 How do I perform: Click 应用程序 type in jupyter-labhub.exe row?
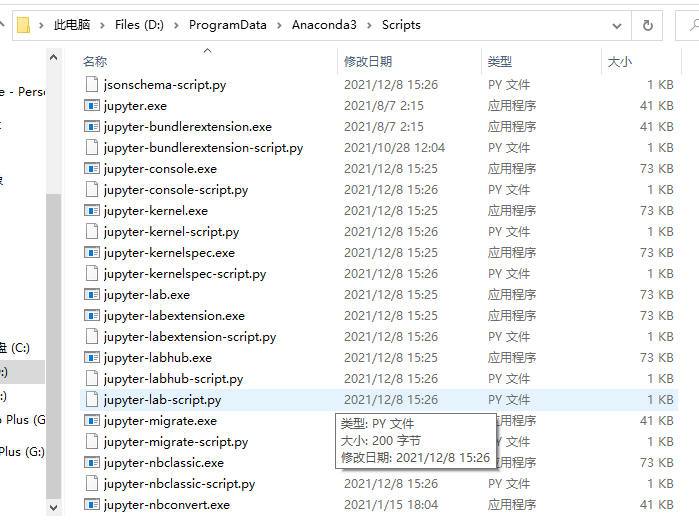[512, 357]
